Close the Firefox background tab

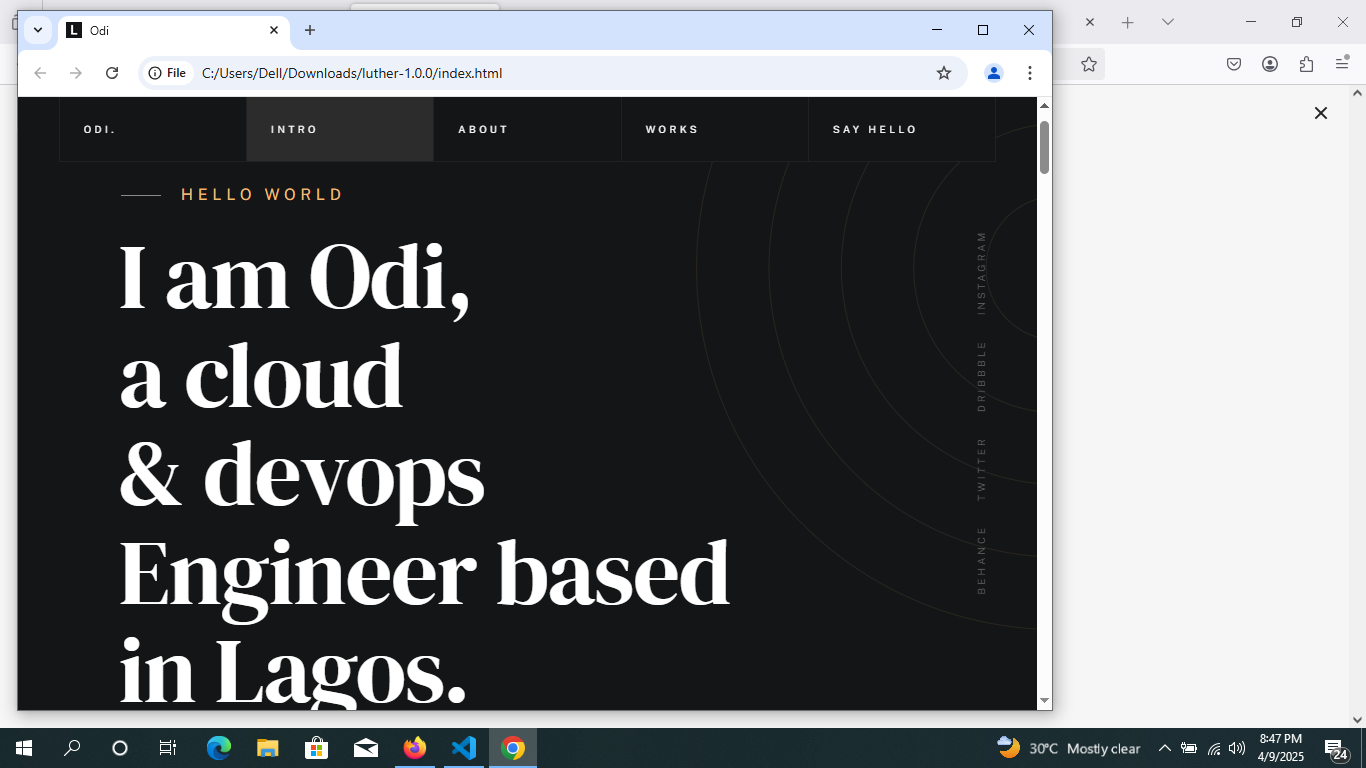tap(1090, 22)
